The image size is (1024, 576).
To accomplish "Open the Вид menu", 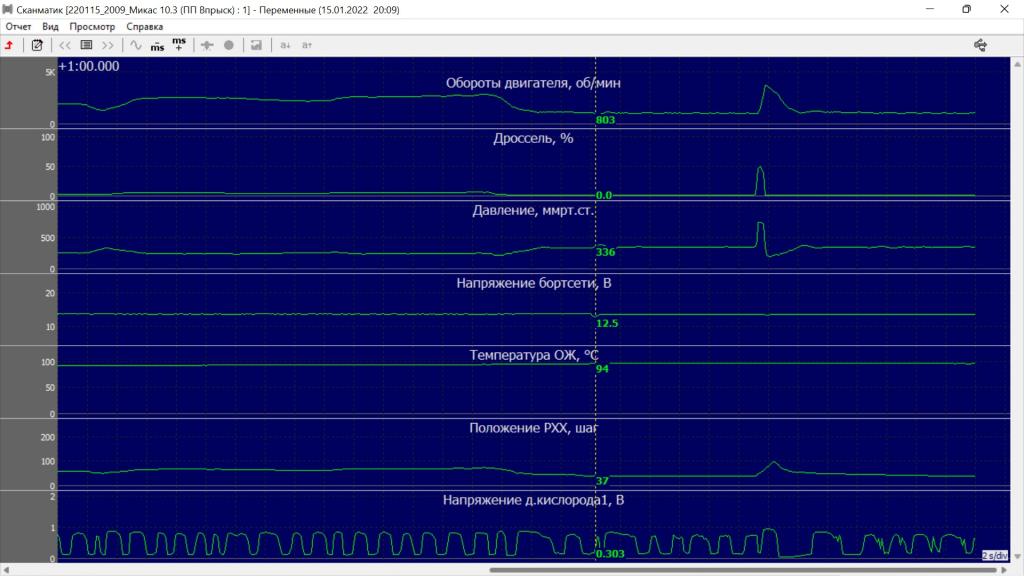I will click(50, 27).
